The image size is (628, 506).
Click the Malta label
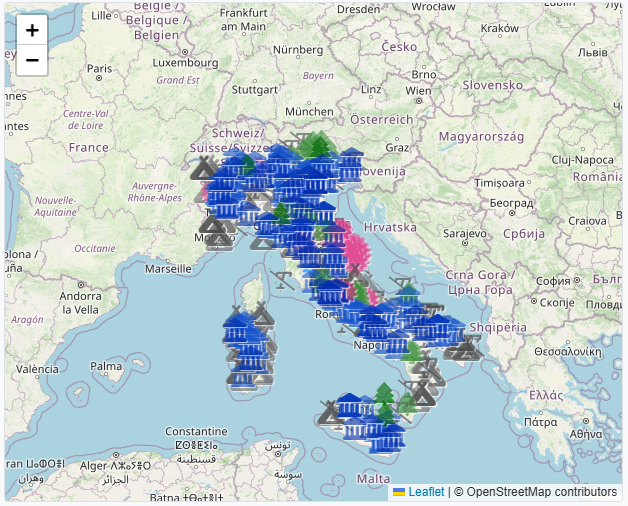tap(373, 478)
